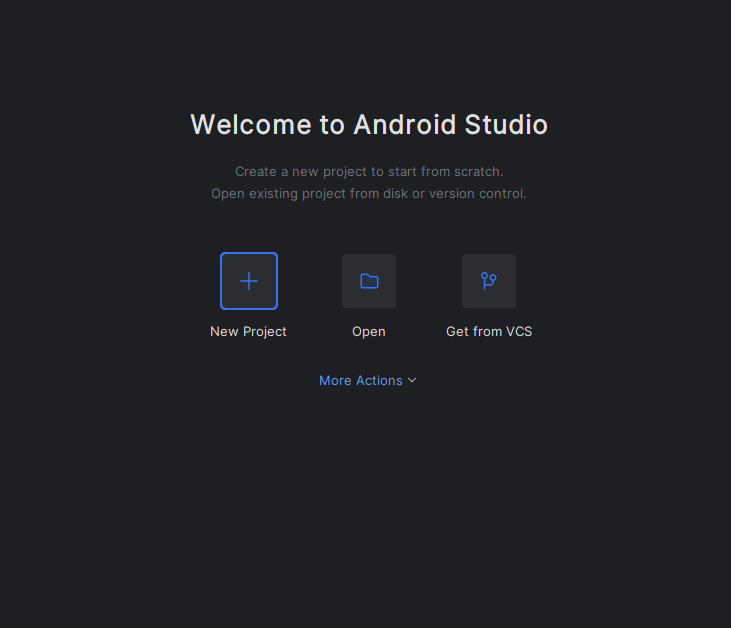Expand the More Actions dropdown
Screen dimensions: 731x628
368,380
